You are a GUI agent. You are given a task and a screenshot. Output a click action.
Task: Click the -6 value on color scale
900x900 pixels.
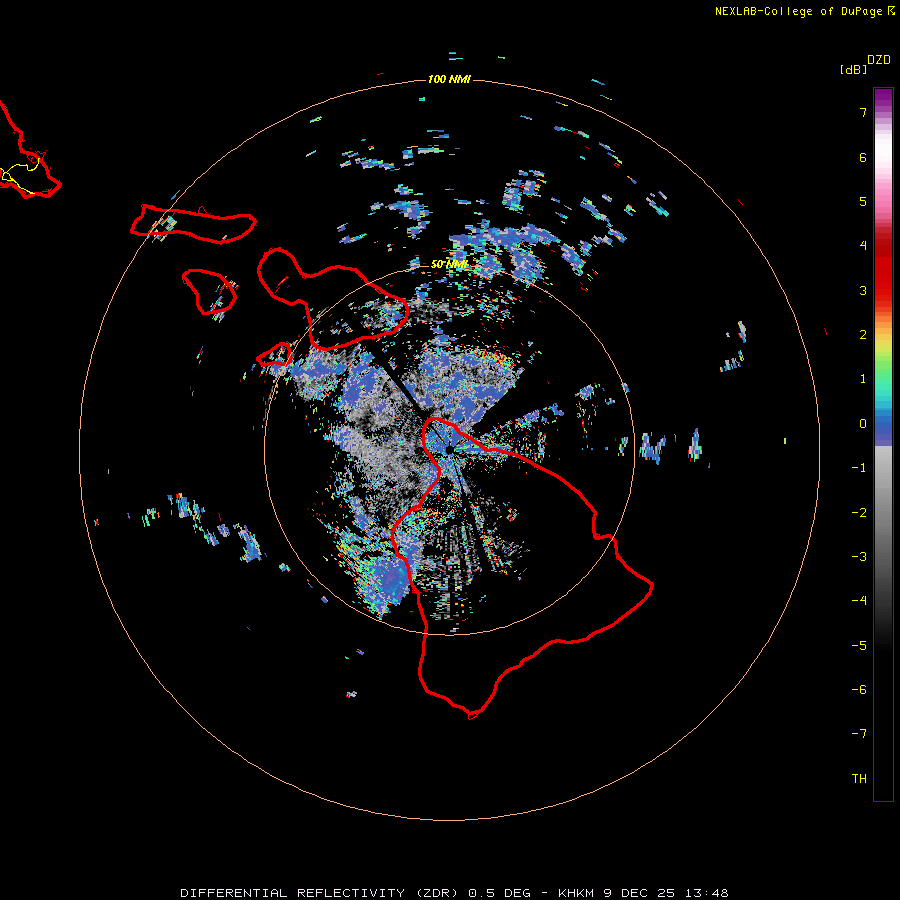click(859, 690)
